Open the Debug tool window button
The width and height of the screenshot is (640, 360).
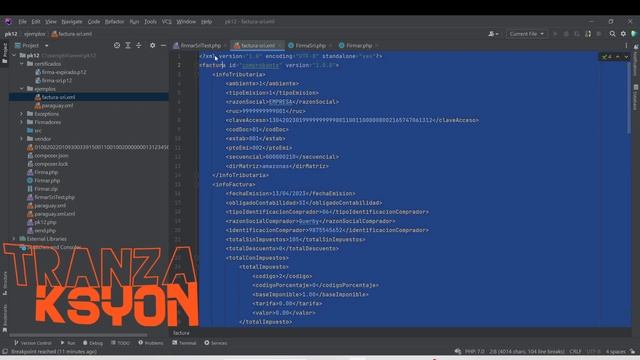coord(93,343)
